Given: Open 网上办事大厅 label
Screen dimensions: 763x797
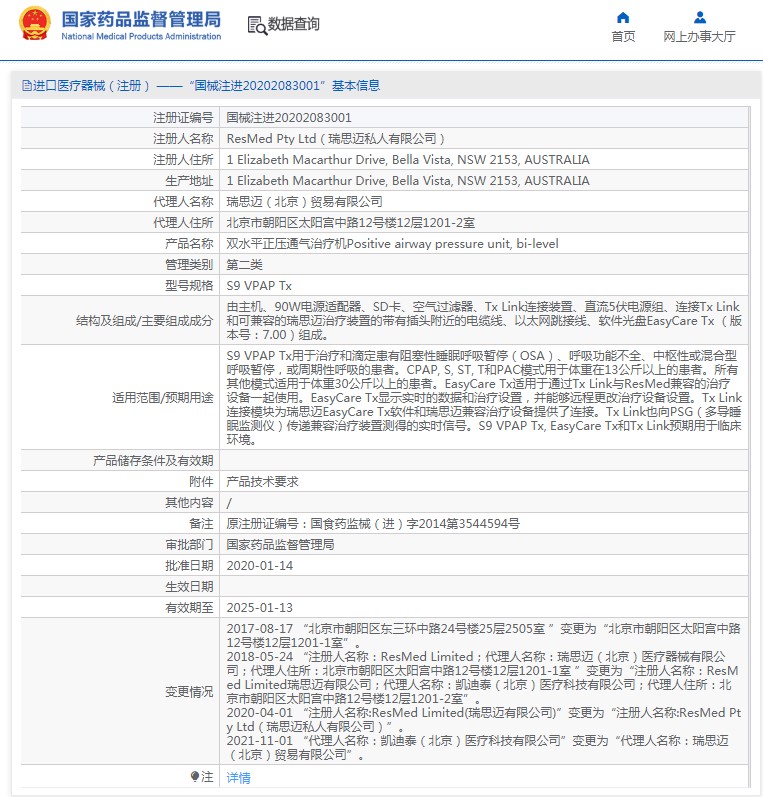Looking at the screenshot, I should [699, 37].
